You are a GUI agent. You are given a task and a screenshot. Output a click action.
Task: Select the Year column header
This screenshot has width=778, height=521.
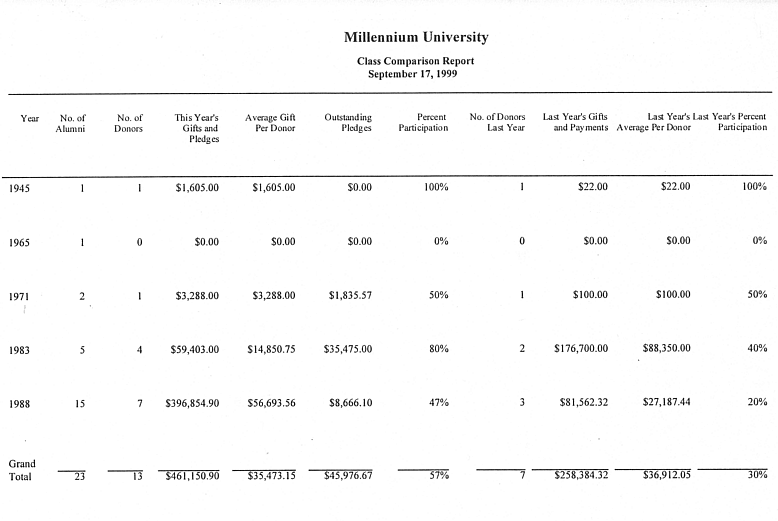[x=29, y=118]
